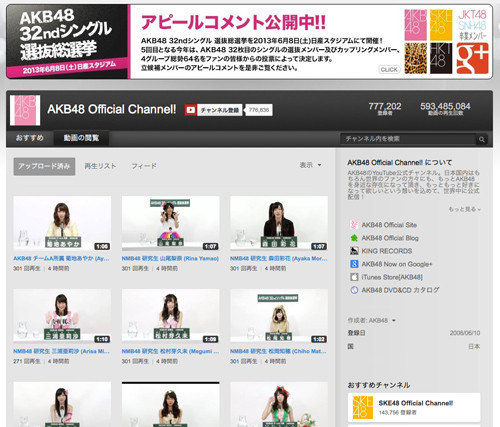500x427 pixels.
Task: Open the NMB48 研究生 三浦亜莉沙 title
Action: (x=62, y=351)
